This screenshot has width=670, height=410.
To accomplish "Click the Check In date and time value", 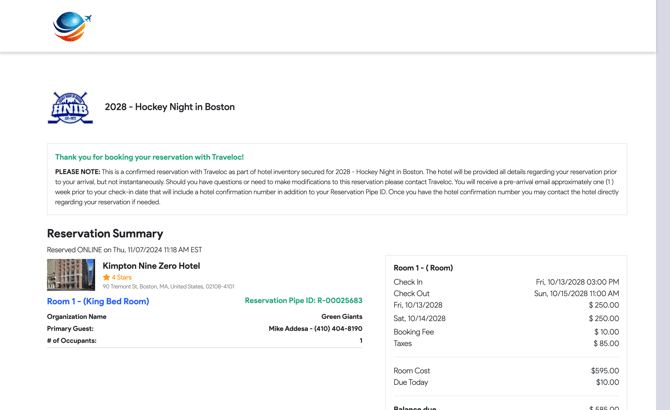I will coord(577,282).
